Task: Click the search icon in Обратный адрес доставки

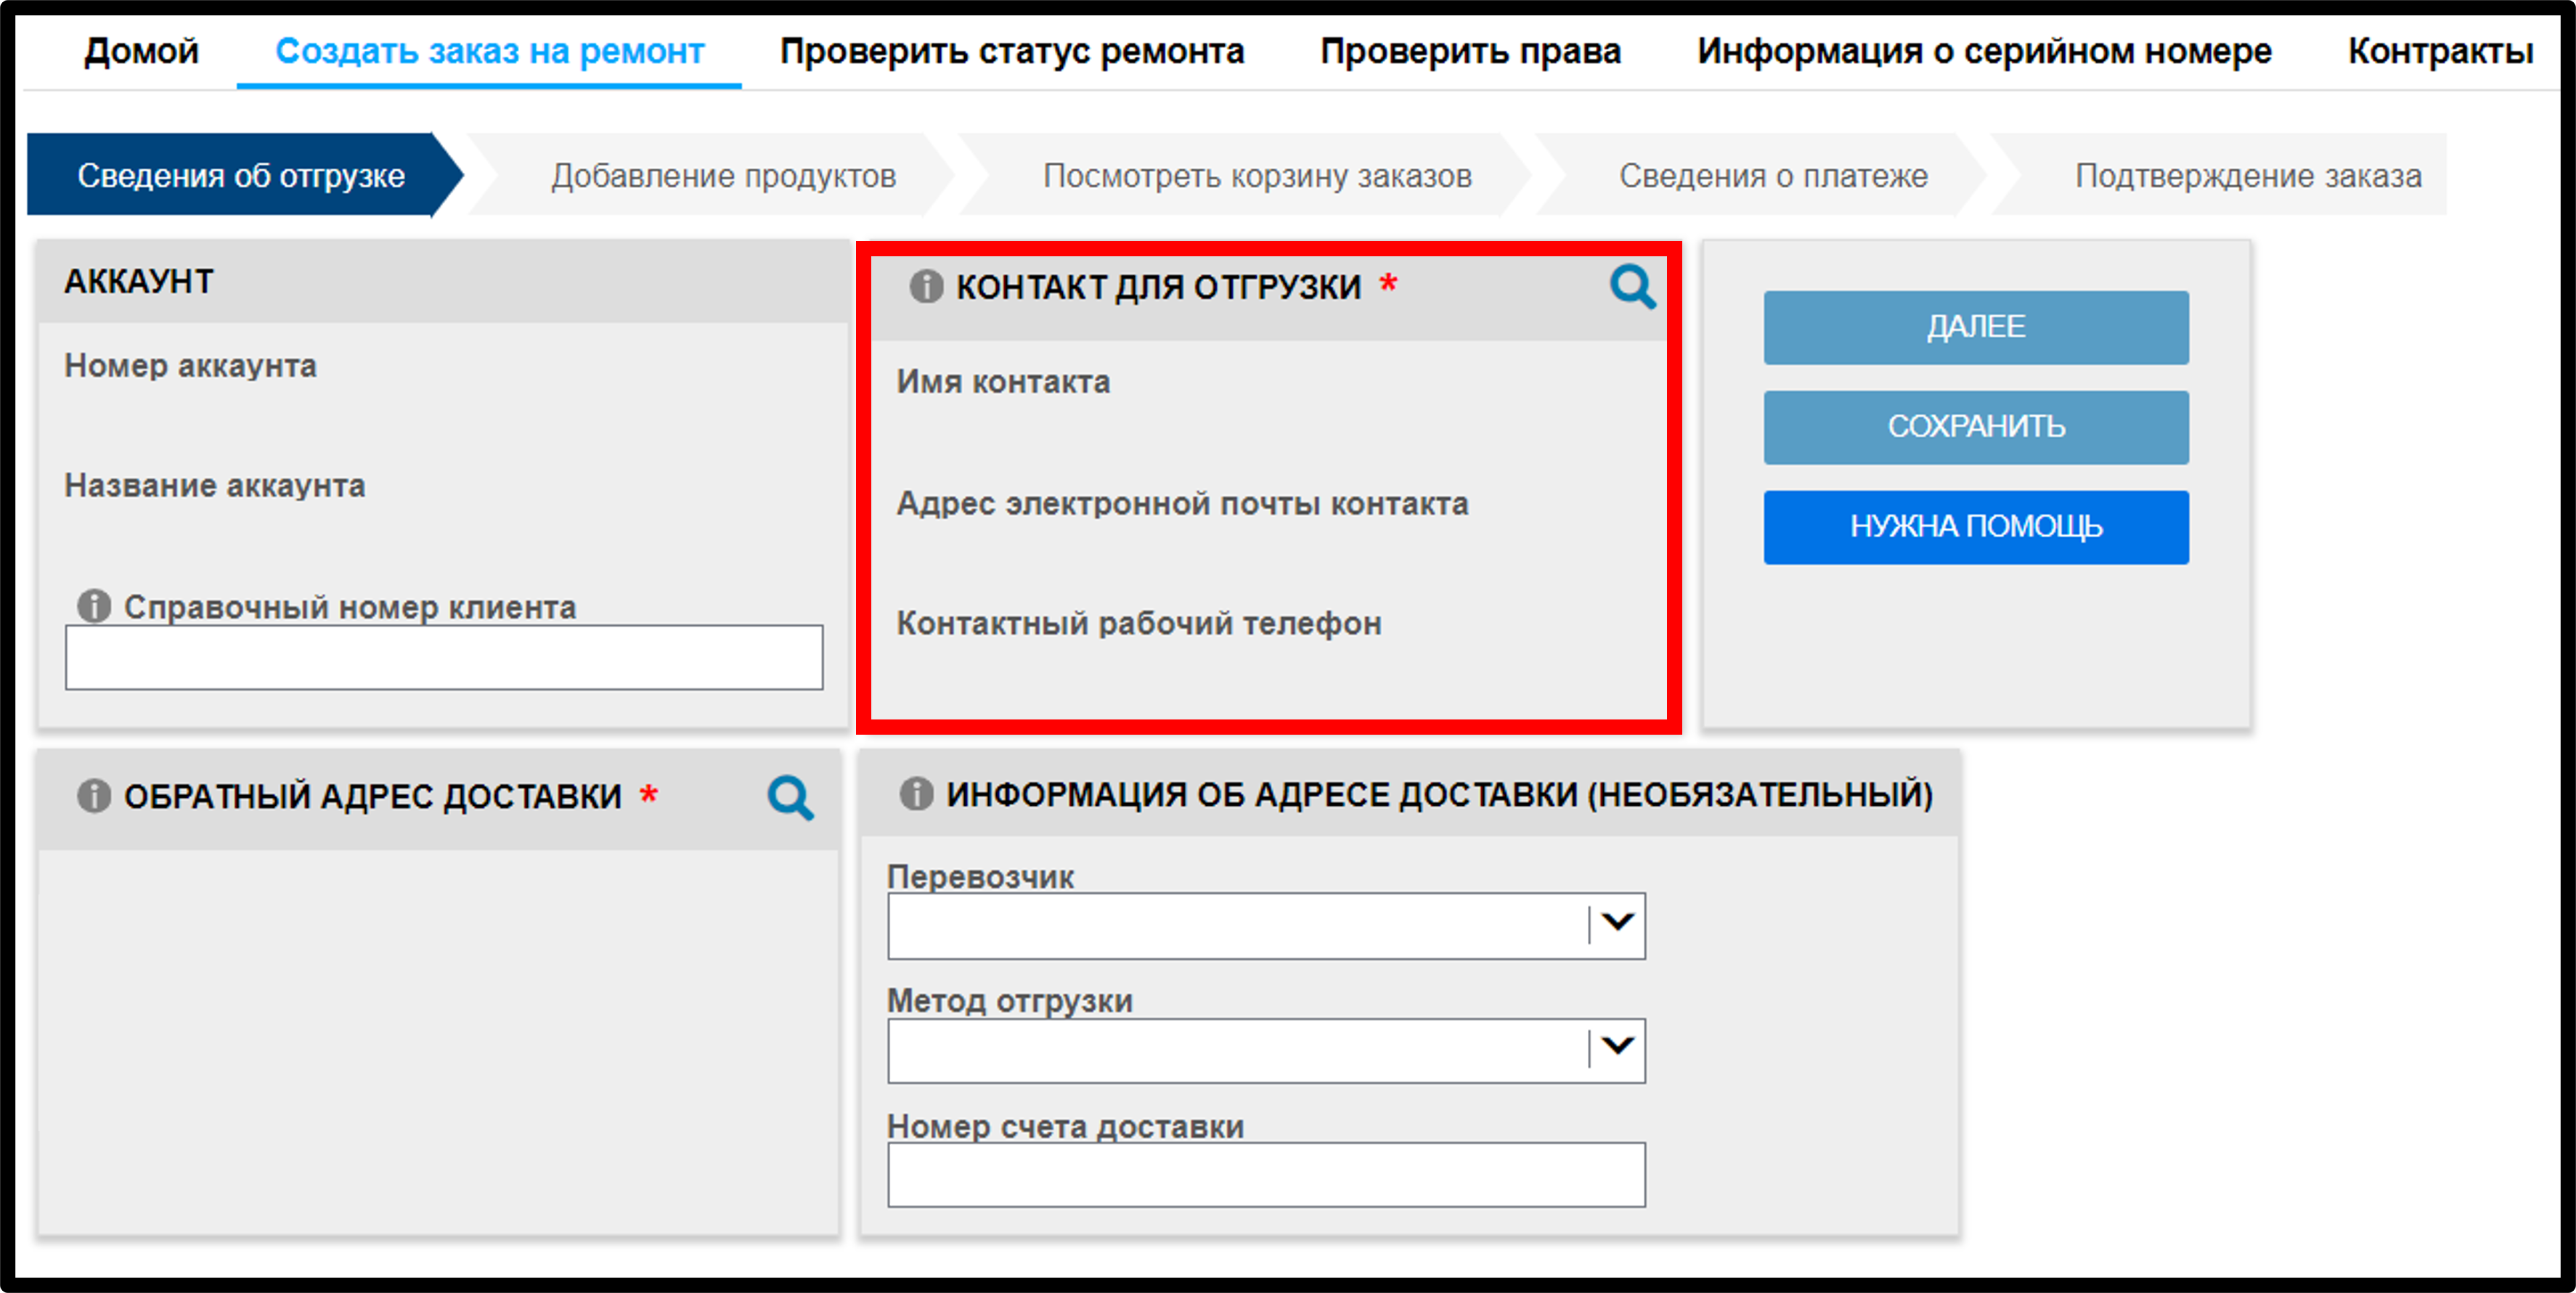Action: coord(790,797)
